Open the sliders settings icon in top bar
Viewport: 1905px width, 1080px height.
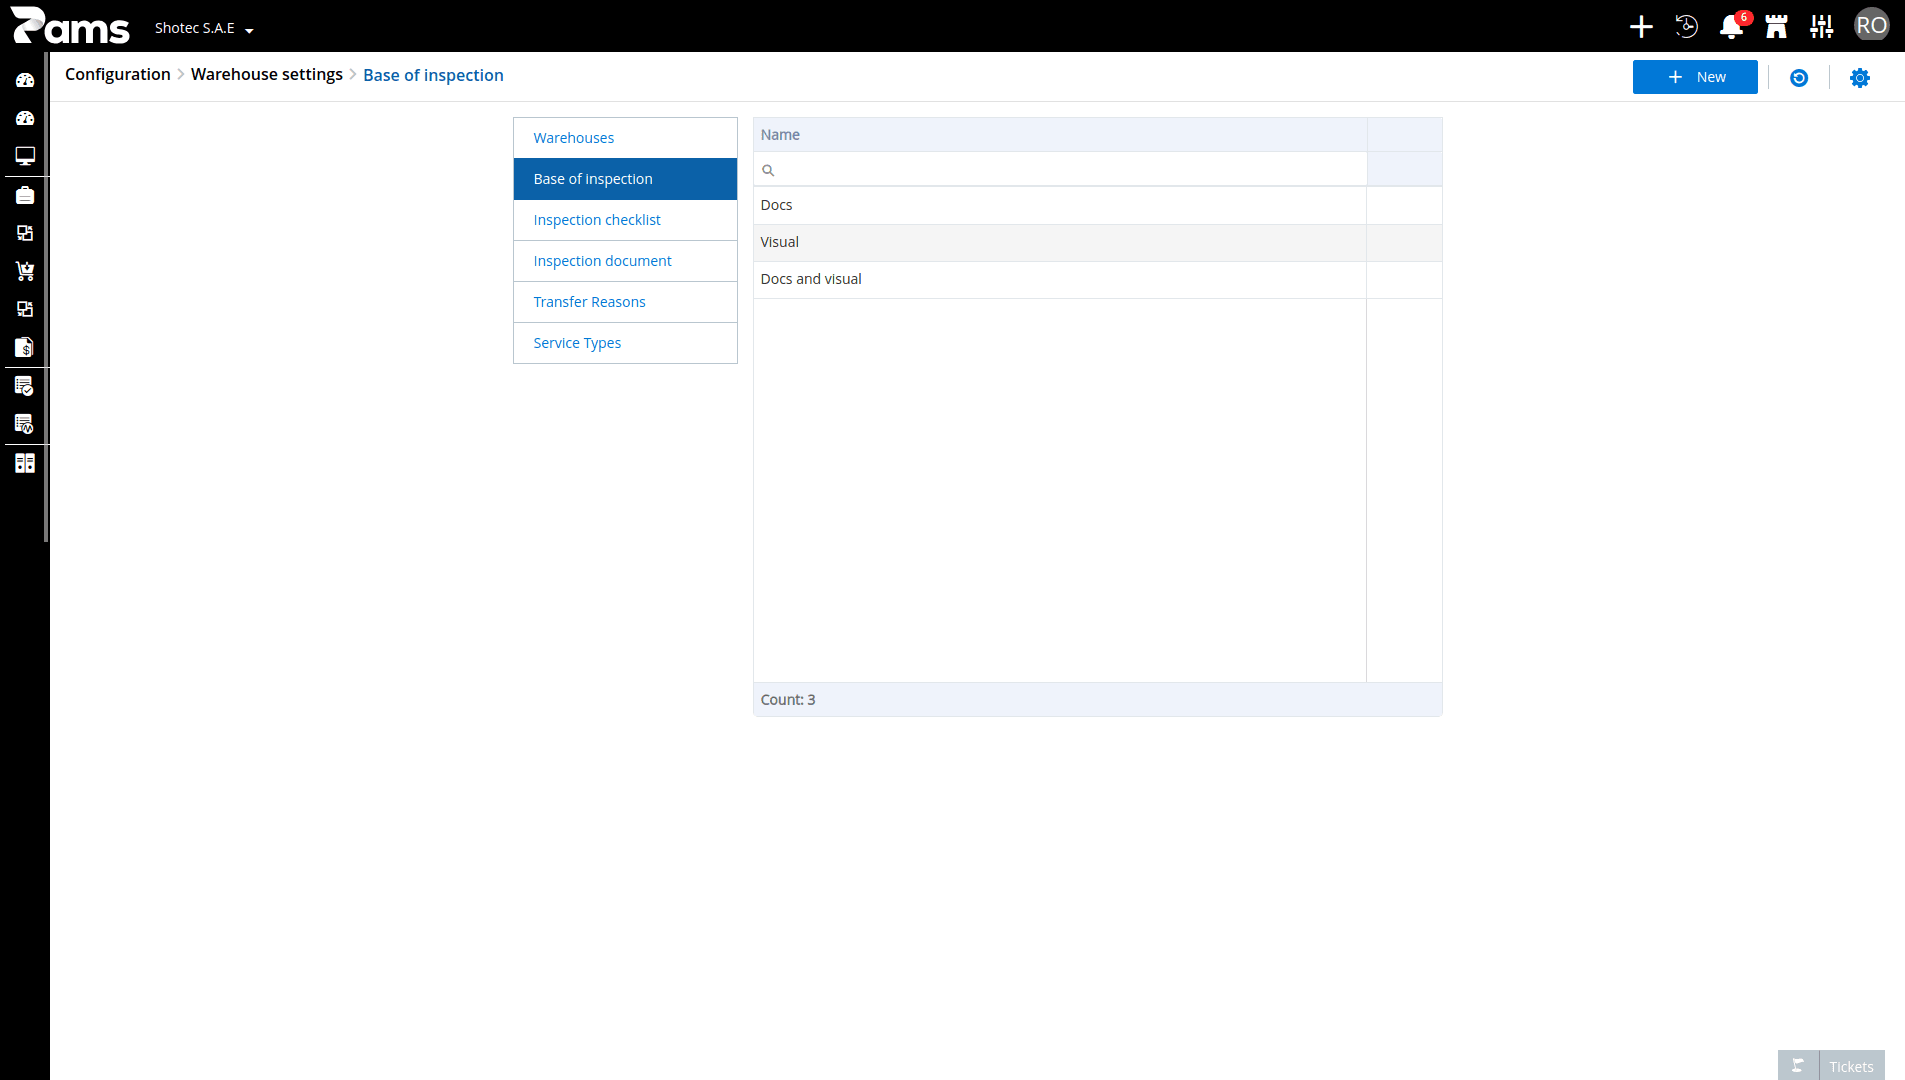pos(1822,27)
